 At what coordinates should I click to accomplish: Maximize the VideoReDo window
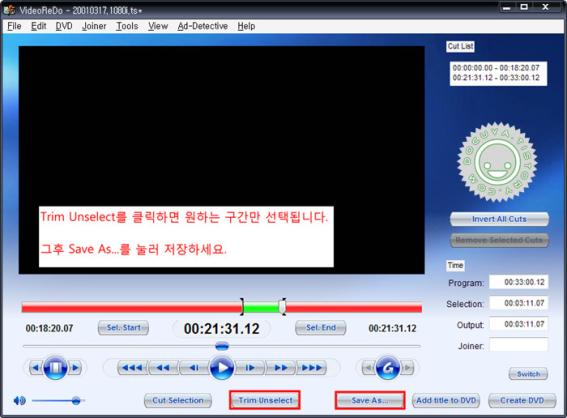pos(524,7)
